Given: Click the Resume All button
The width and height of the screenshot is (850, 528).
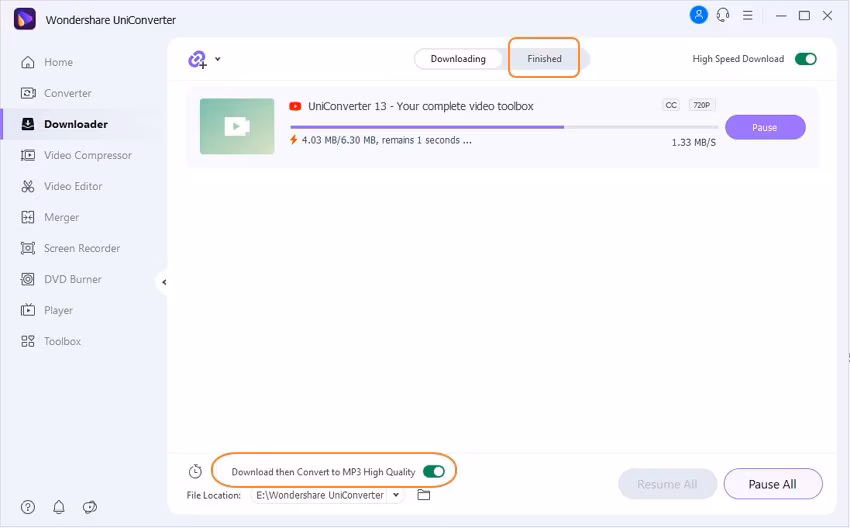Looking at the screenshot, I should pyautogui.click(x=667, y=484).
